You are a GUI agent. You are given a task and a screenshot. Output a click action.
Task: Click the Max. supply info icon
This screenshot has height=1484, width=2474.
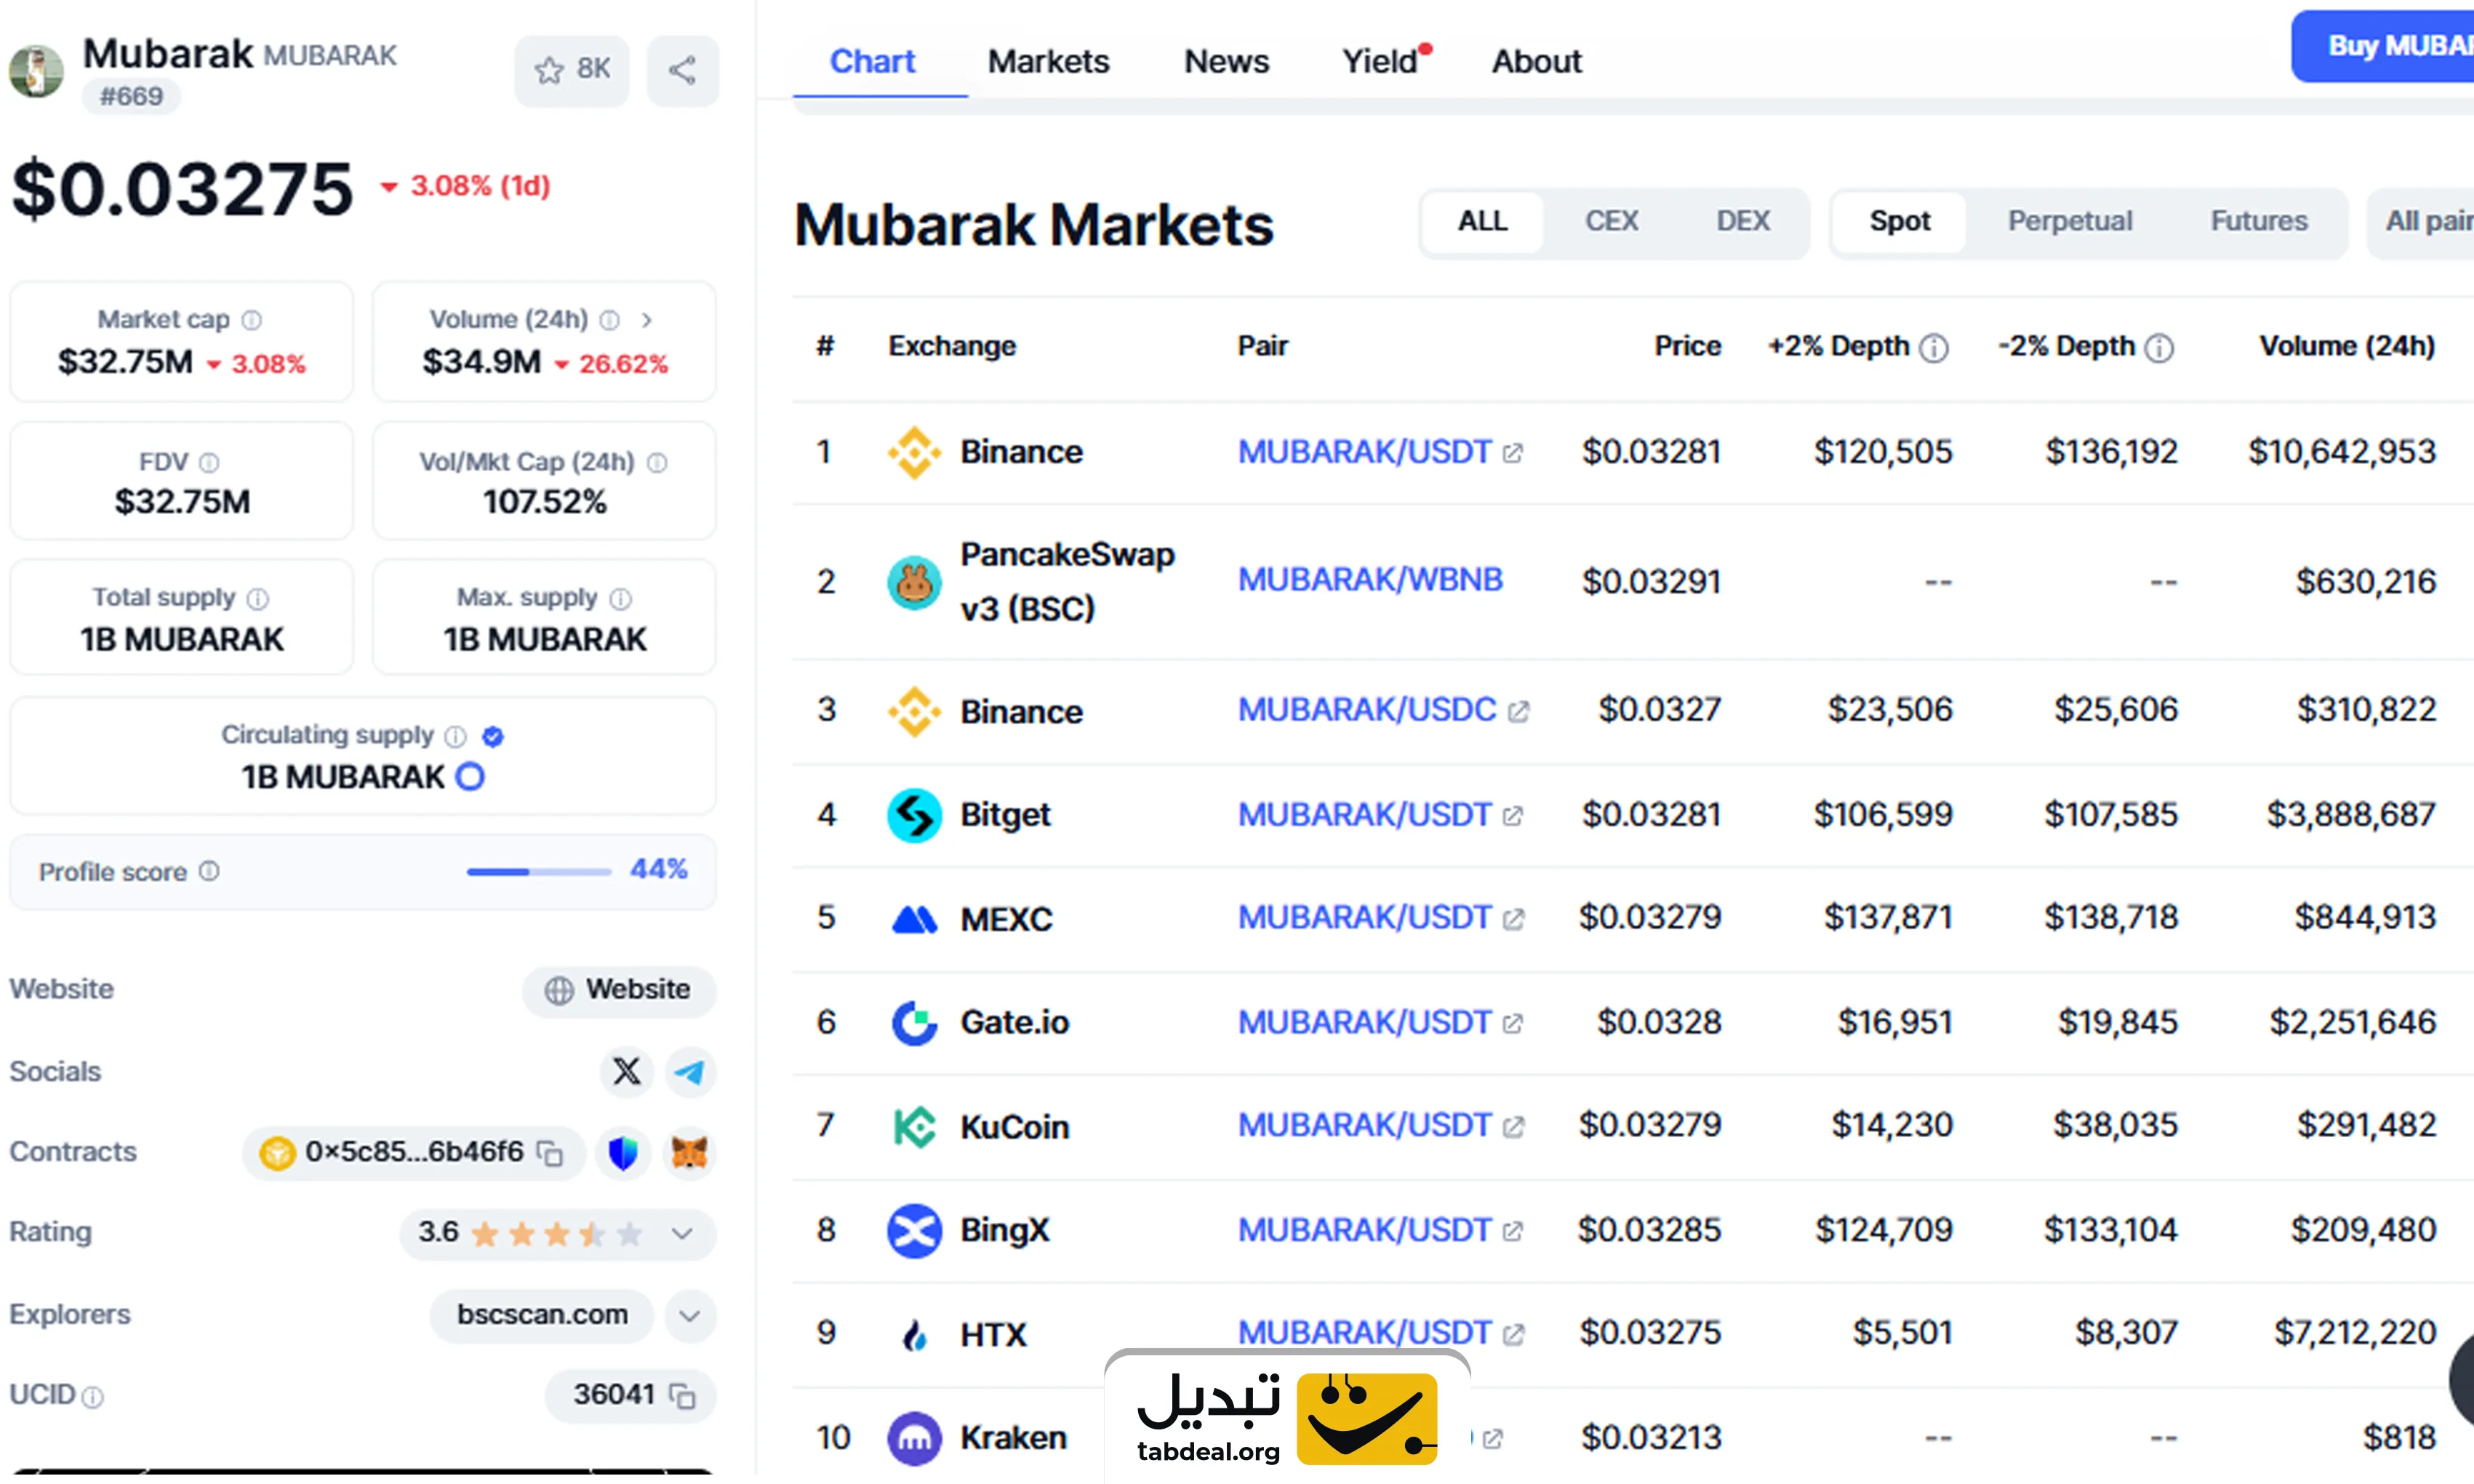click(621, 598)
